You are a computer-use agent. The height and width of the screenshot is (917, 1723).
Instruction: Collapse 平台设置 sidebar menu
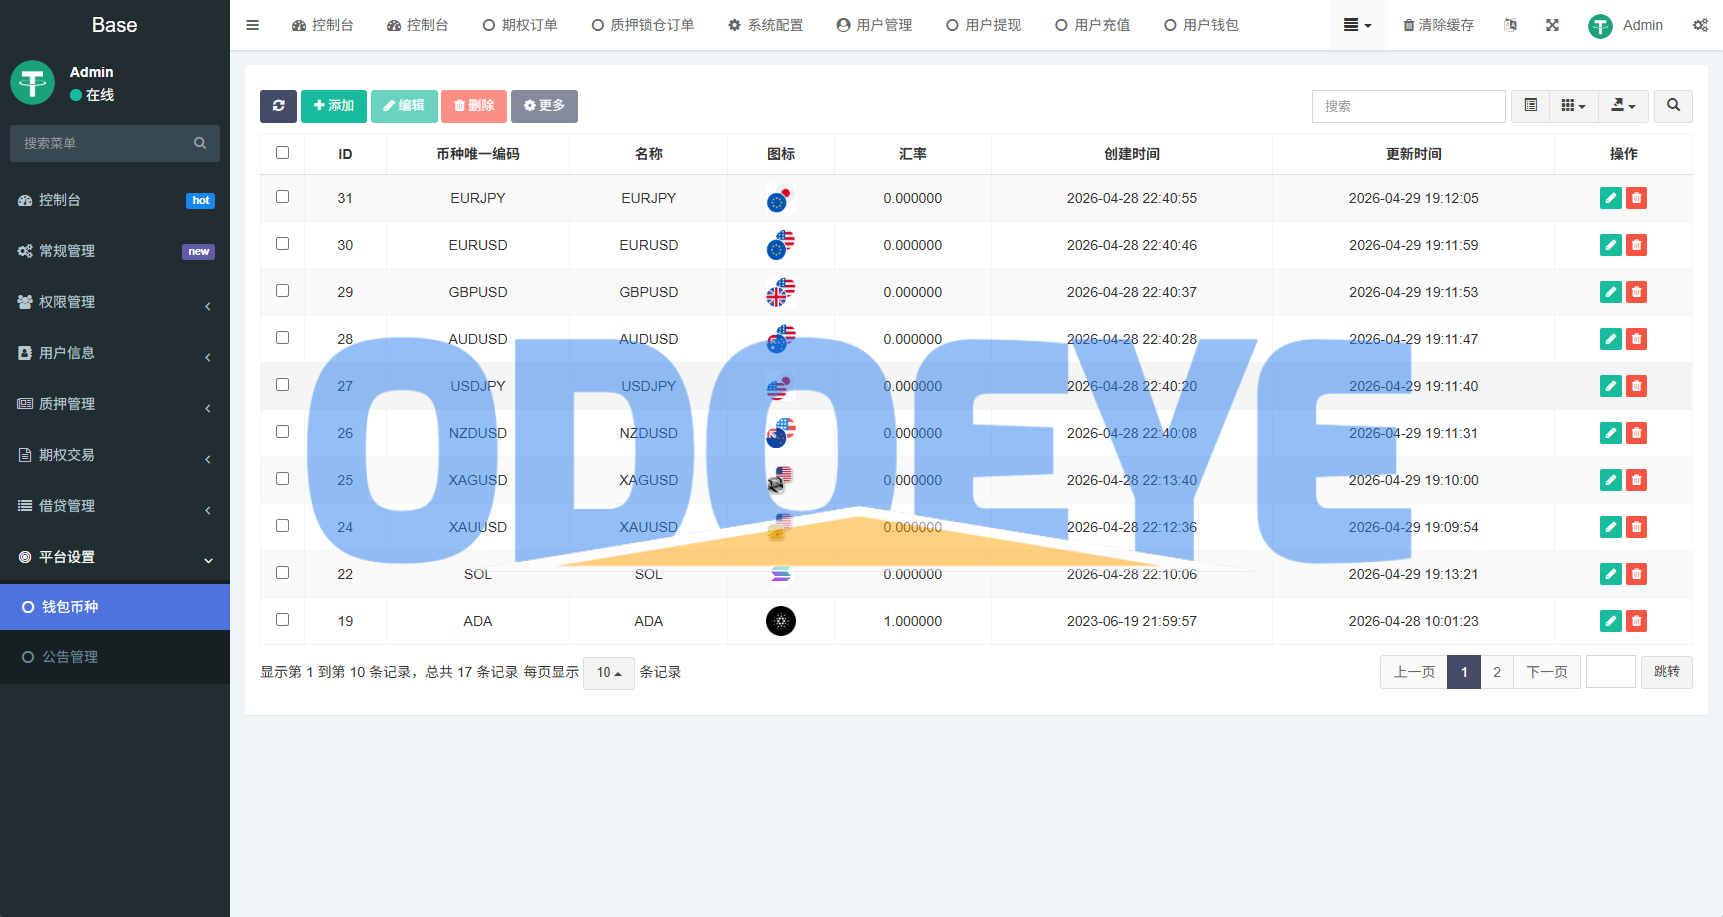pyautogui.click(x=115, y=557)
